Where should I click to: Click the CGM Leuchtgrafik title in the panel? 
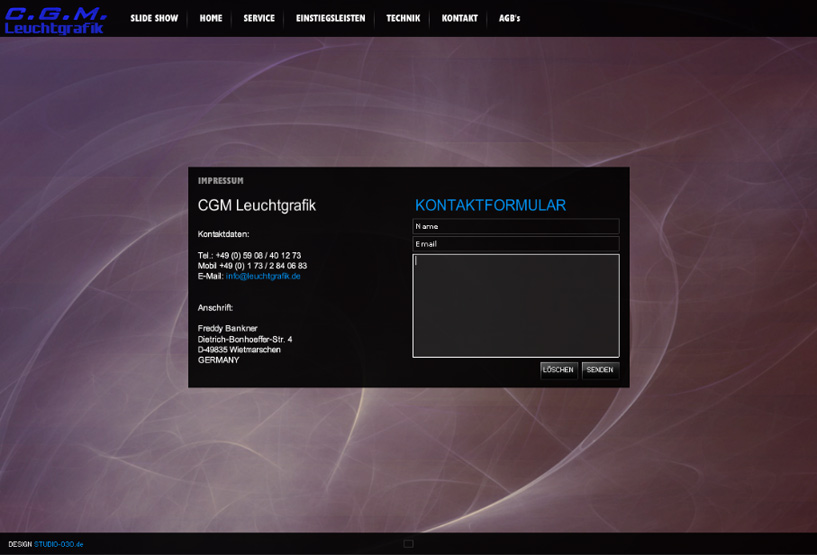point(257,206)
